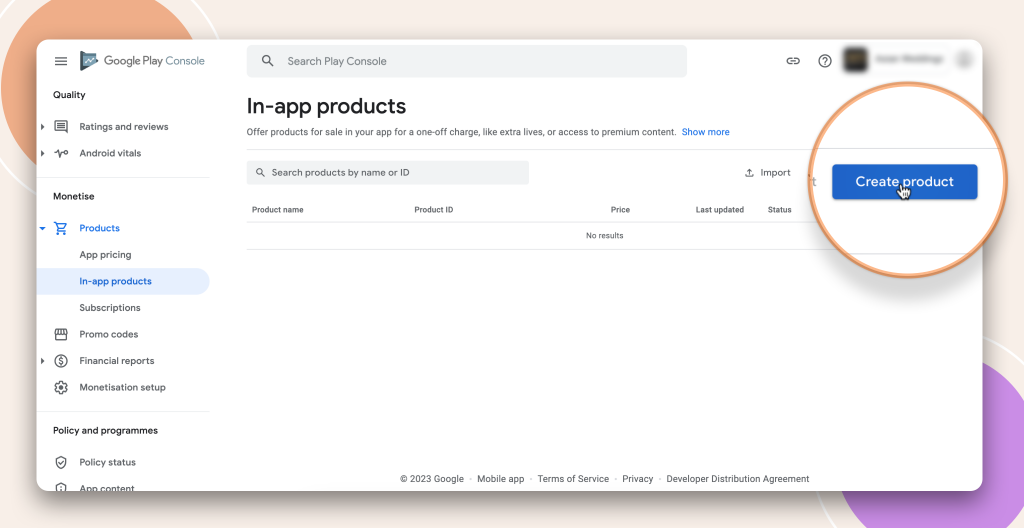Open Android vitals page
Image resolution: width=1024 pixels, height=528 pixels.
pyautogui.click(x=110, y=154)
